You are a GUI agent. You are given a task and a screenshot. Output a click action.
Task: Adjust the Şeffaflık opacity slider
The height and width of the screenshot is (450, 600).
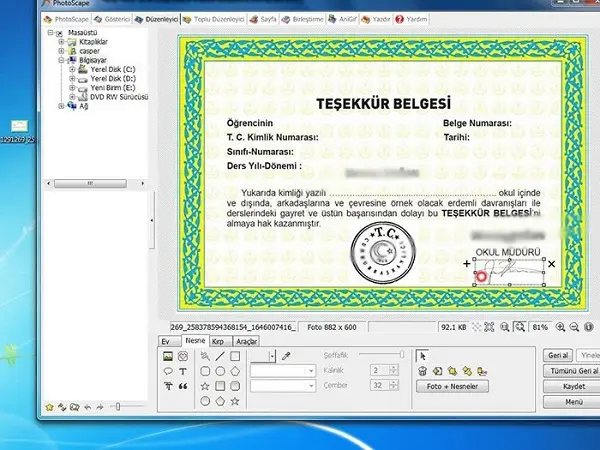tap(382, 355)
